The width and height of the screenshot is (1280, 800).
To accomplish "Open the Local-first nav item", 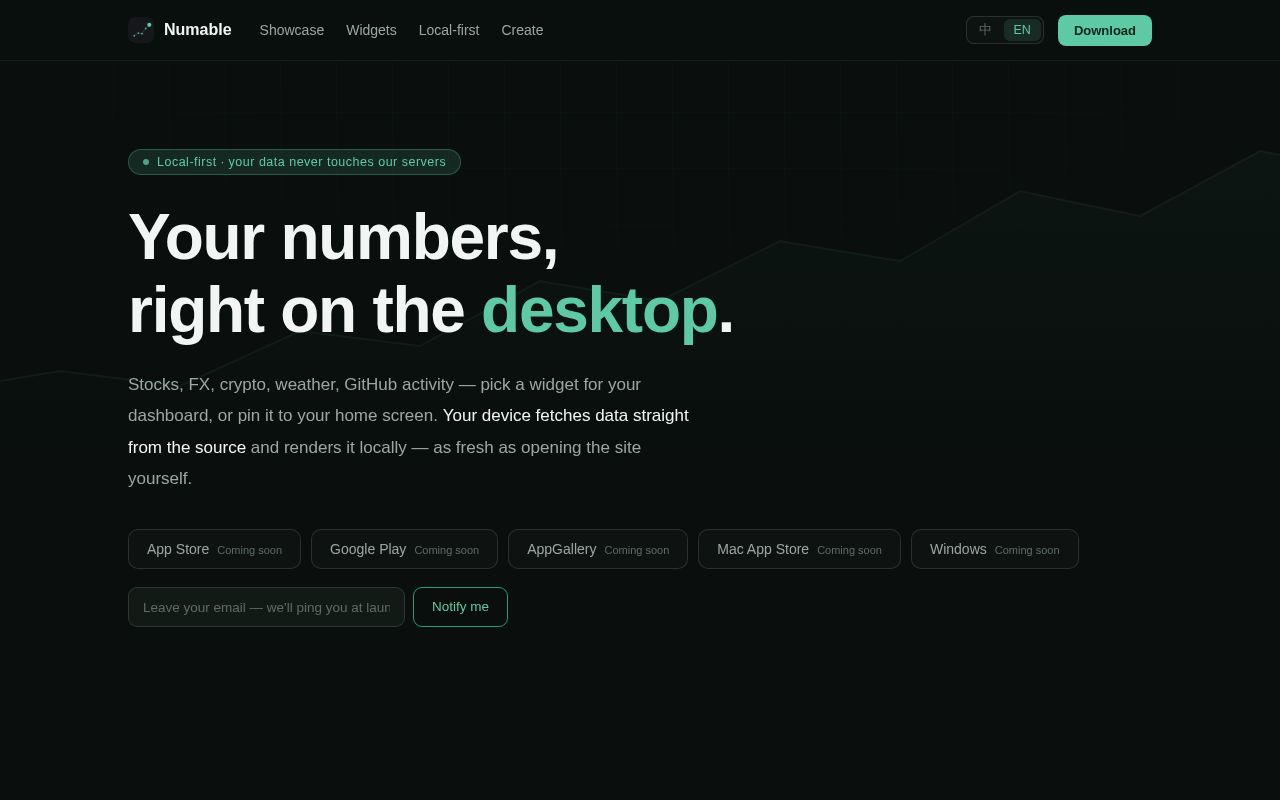I will coord(449,30).
